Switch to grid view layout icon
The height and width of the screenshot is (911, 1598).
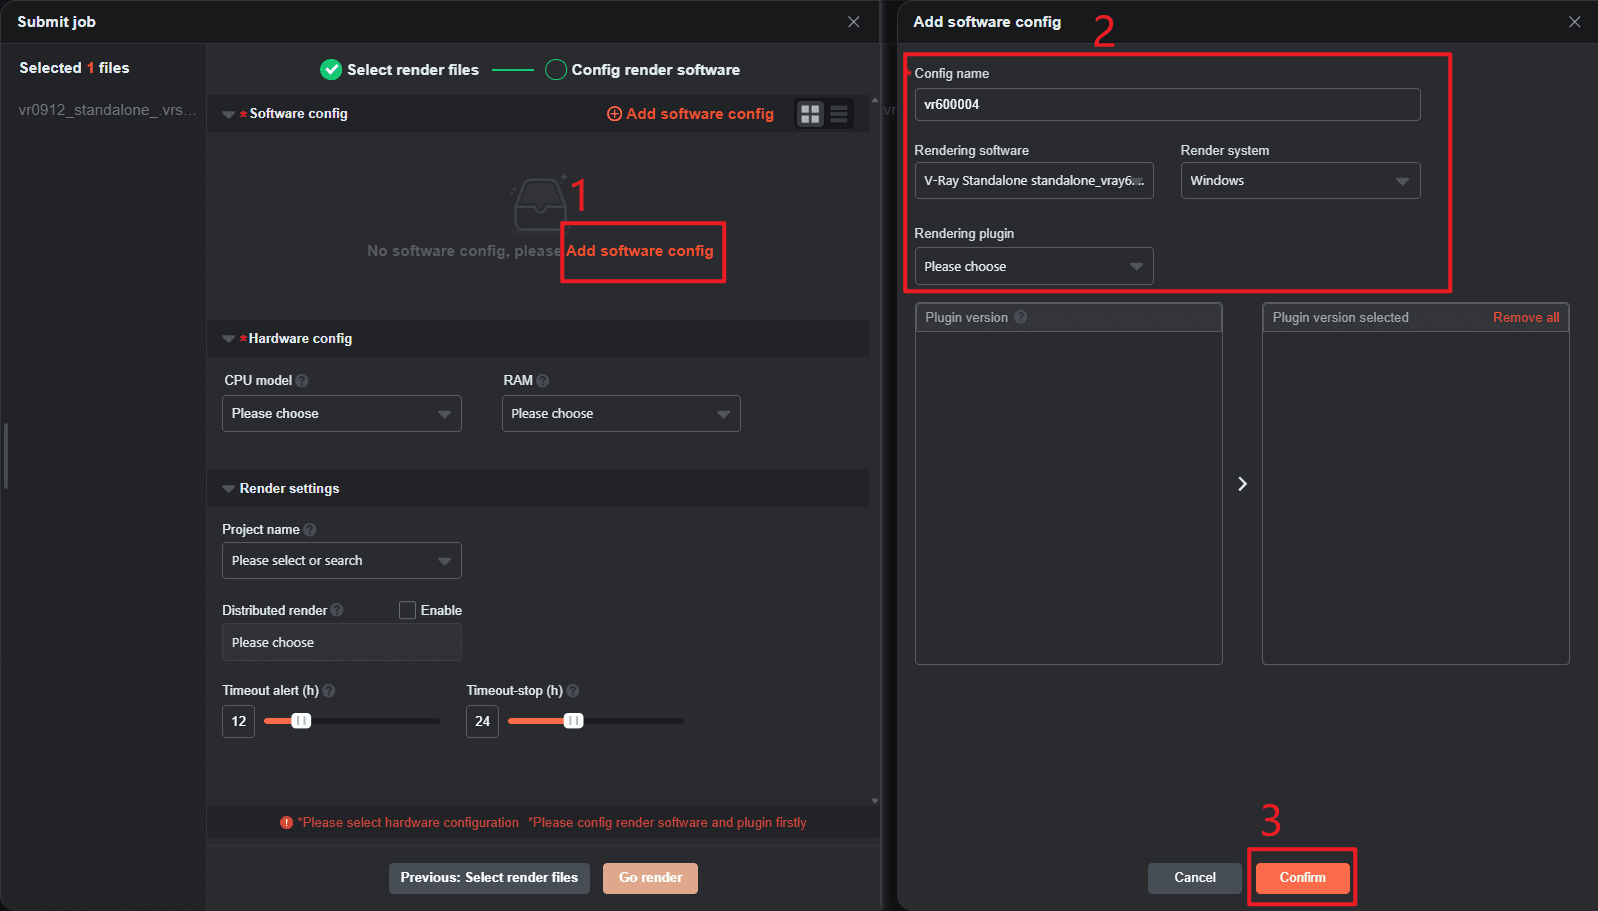810,114
